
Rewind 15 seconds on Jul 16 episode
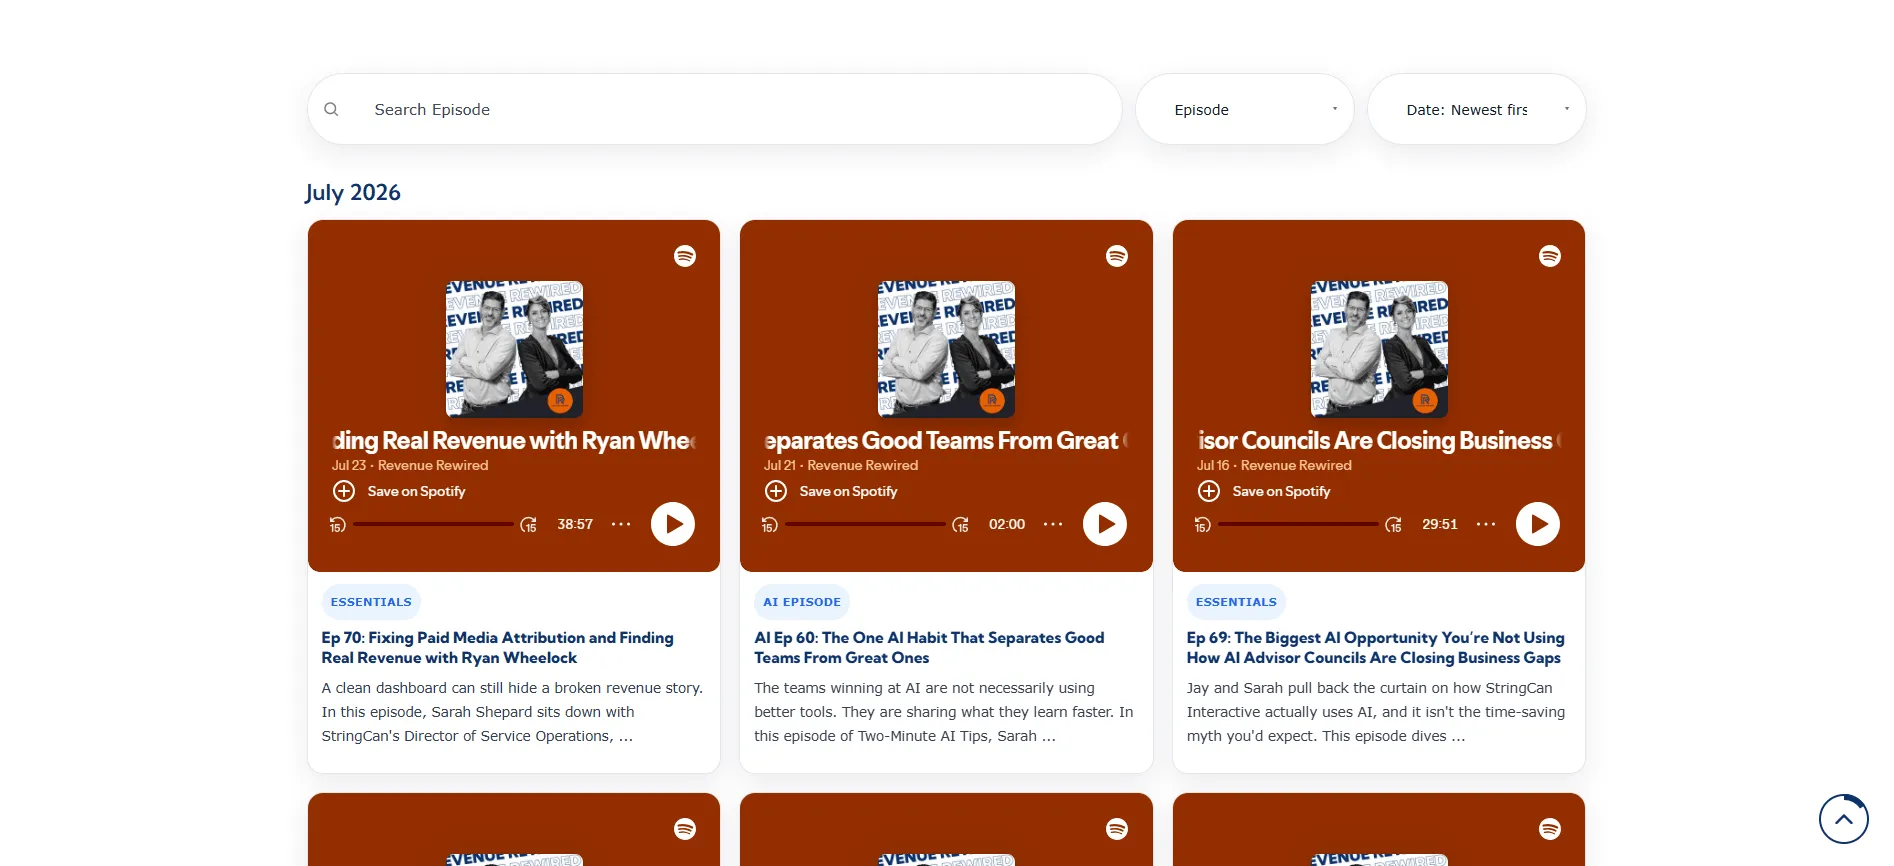(1203, 524)
